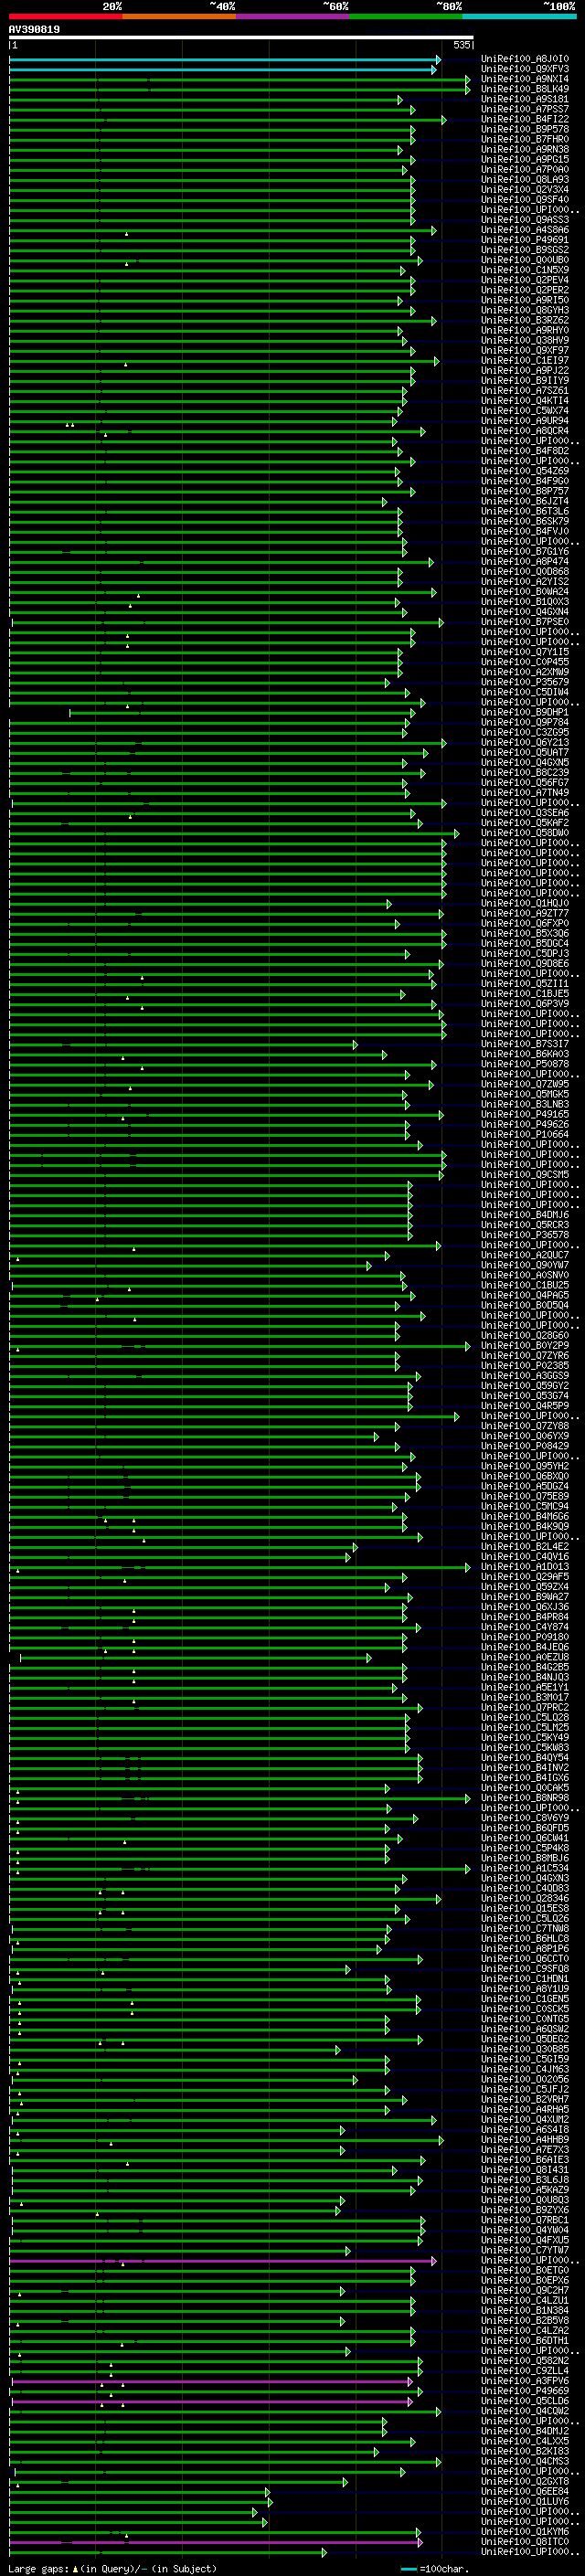Screen dimensions: 585x2576
Task: Select label UniRef100_P08429
Action: click(x=525, y=1446)
